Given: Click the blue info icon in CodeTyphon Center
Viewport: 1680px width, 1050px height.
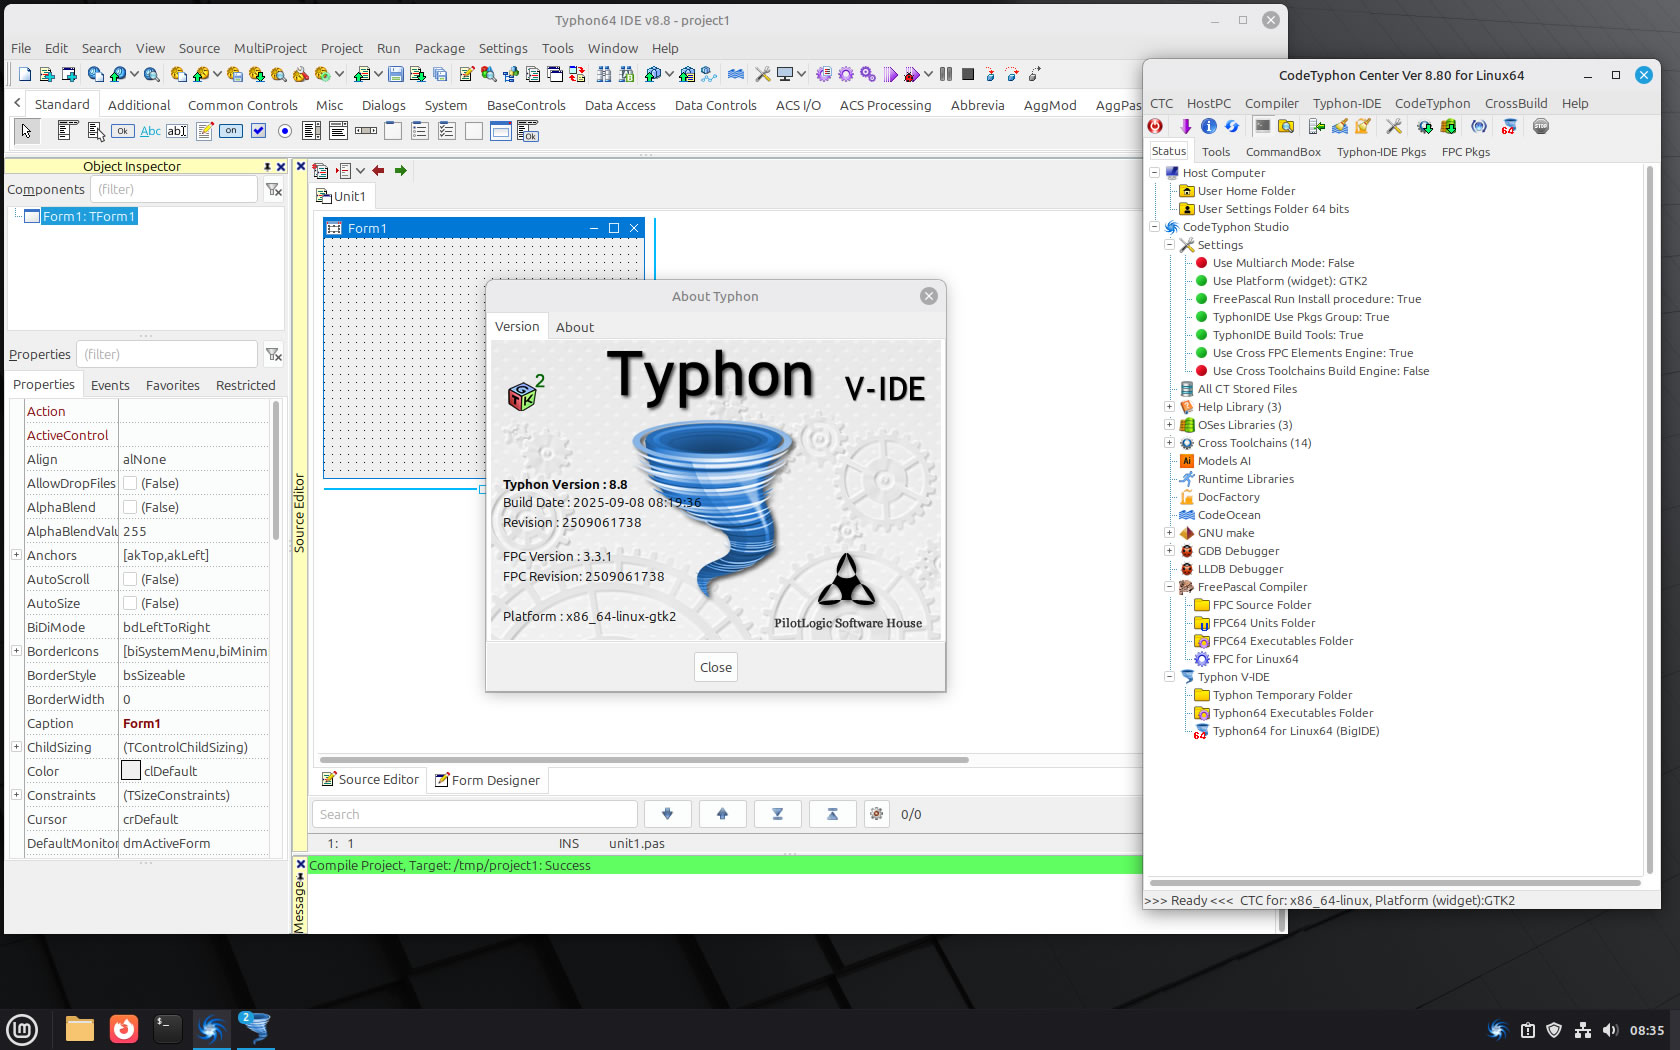Looking at the screenshot, I should pos(1209,126).
